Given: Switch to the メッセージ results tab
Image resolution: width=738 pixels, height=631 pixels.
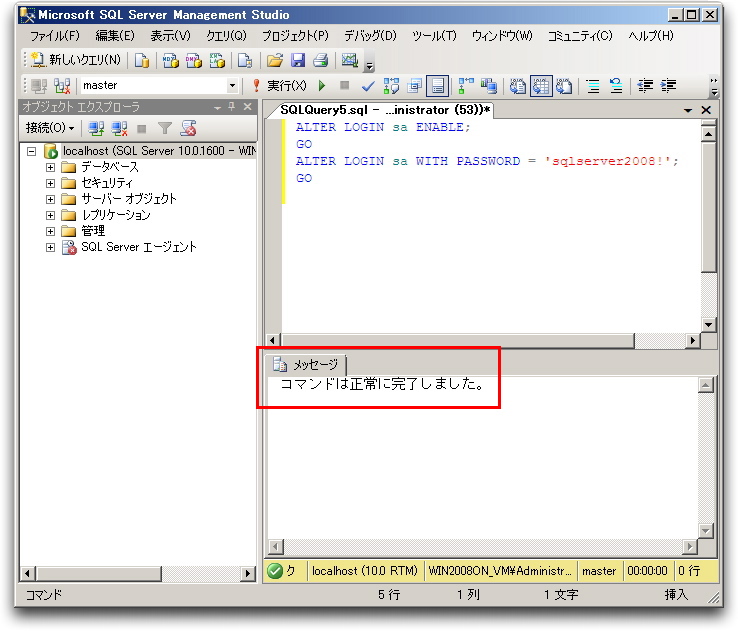Looking at the screenshot, I should coord(306,364).
